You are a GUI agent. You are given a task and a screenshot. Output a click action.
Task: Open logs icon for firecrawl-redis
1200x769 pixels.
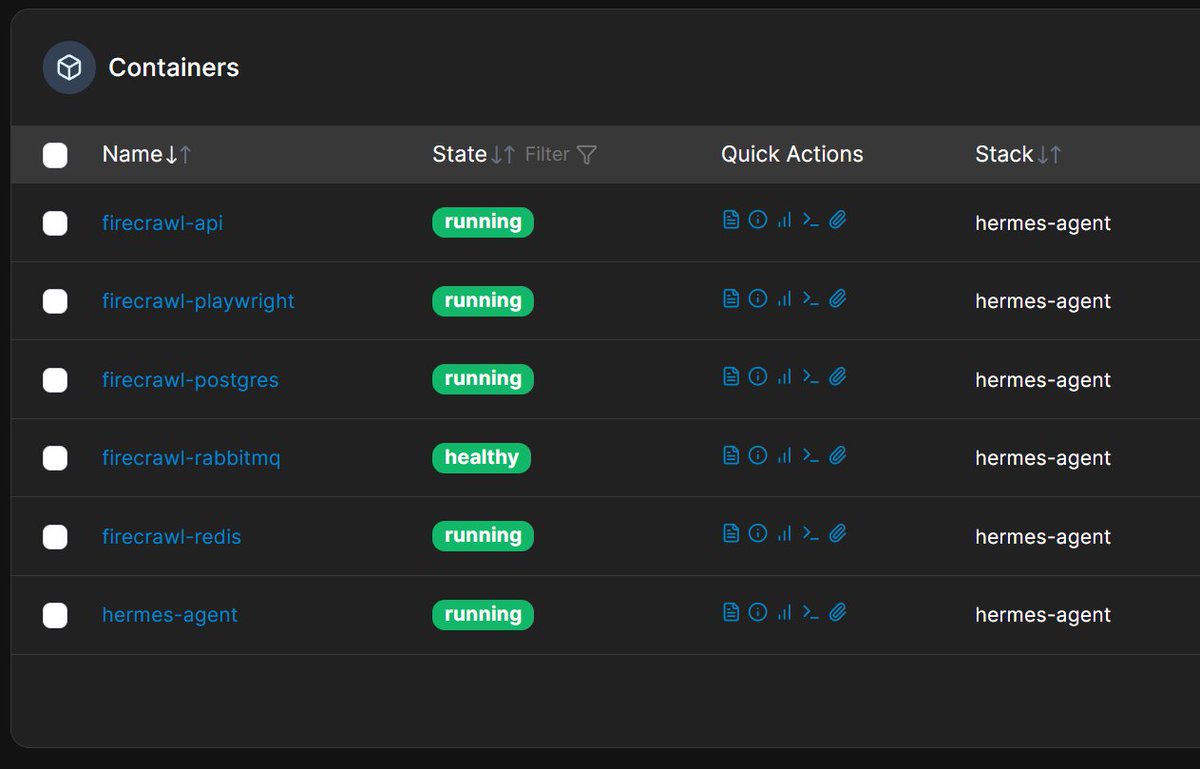click(731, 534)
